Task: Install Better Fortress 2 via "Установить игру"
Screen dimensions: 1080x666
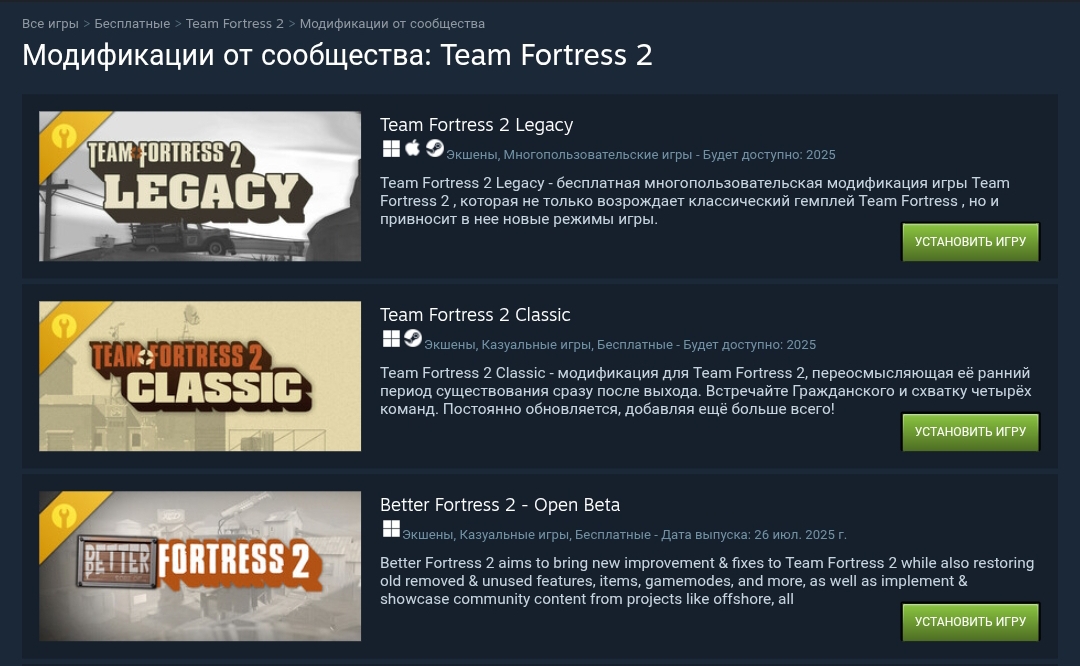Action: pos(970,622)
